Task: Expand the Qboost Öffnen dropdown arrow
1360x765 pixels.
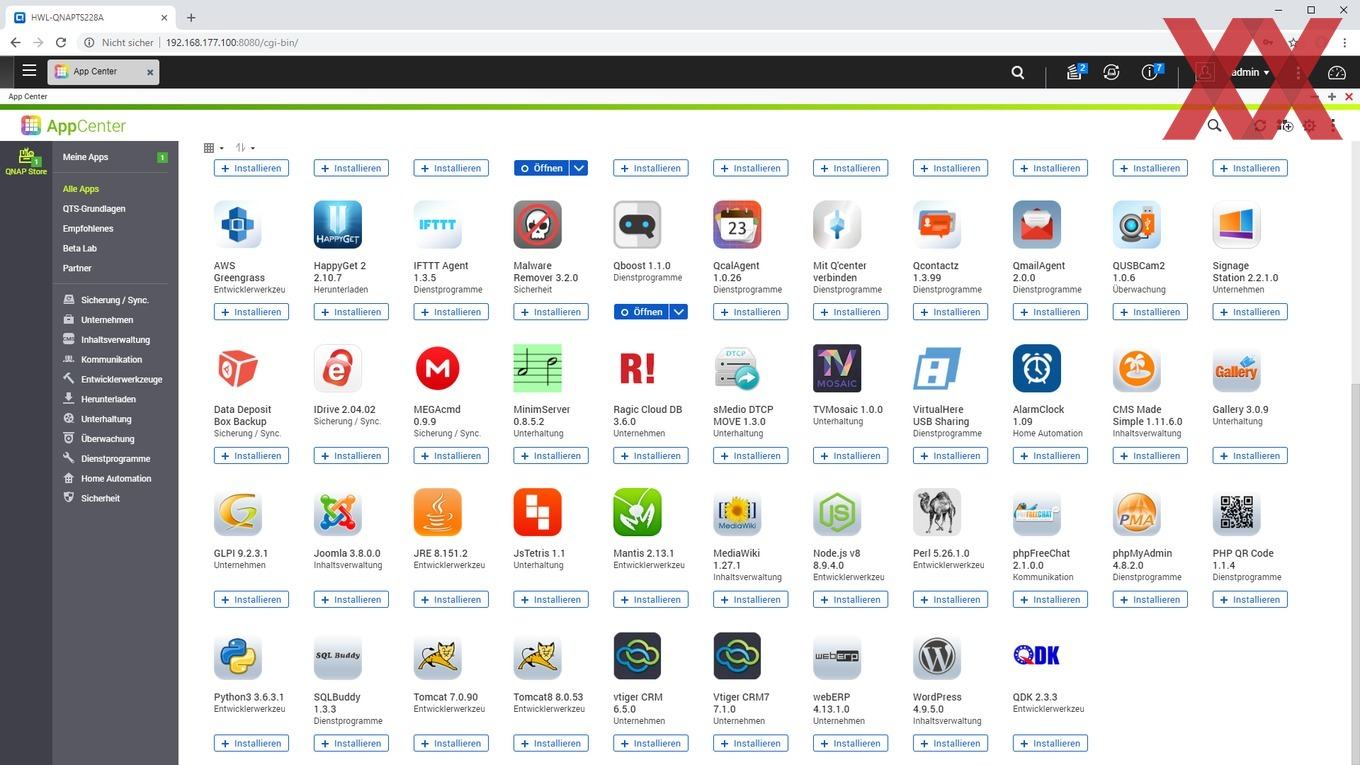Action: tap(679, 312)
